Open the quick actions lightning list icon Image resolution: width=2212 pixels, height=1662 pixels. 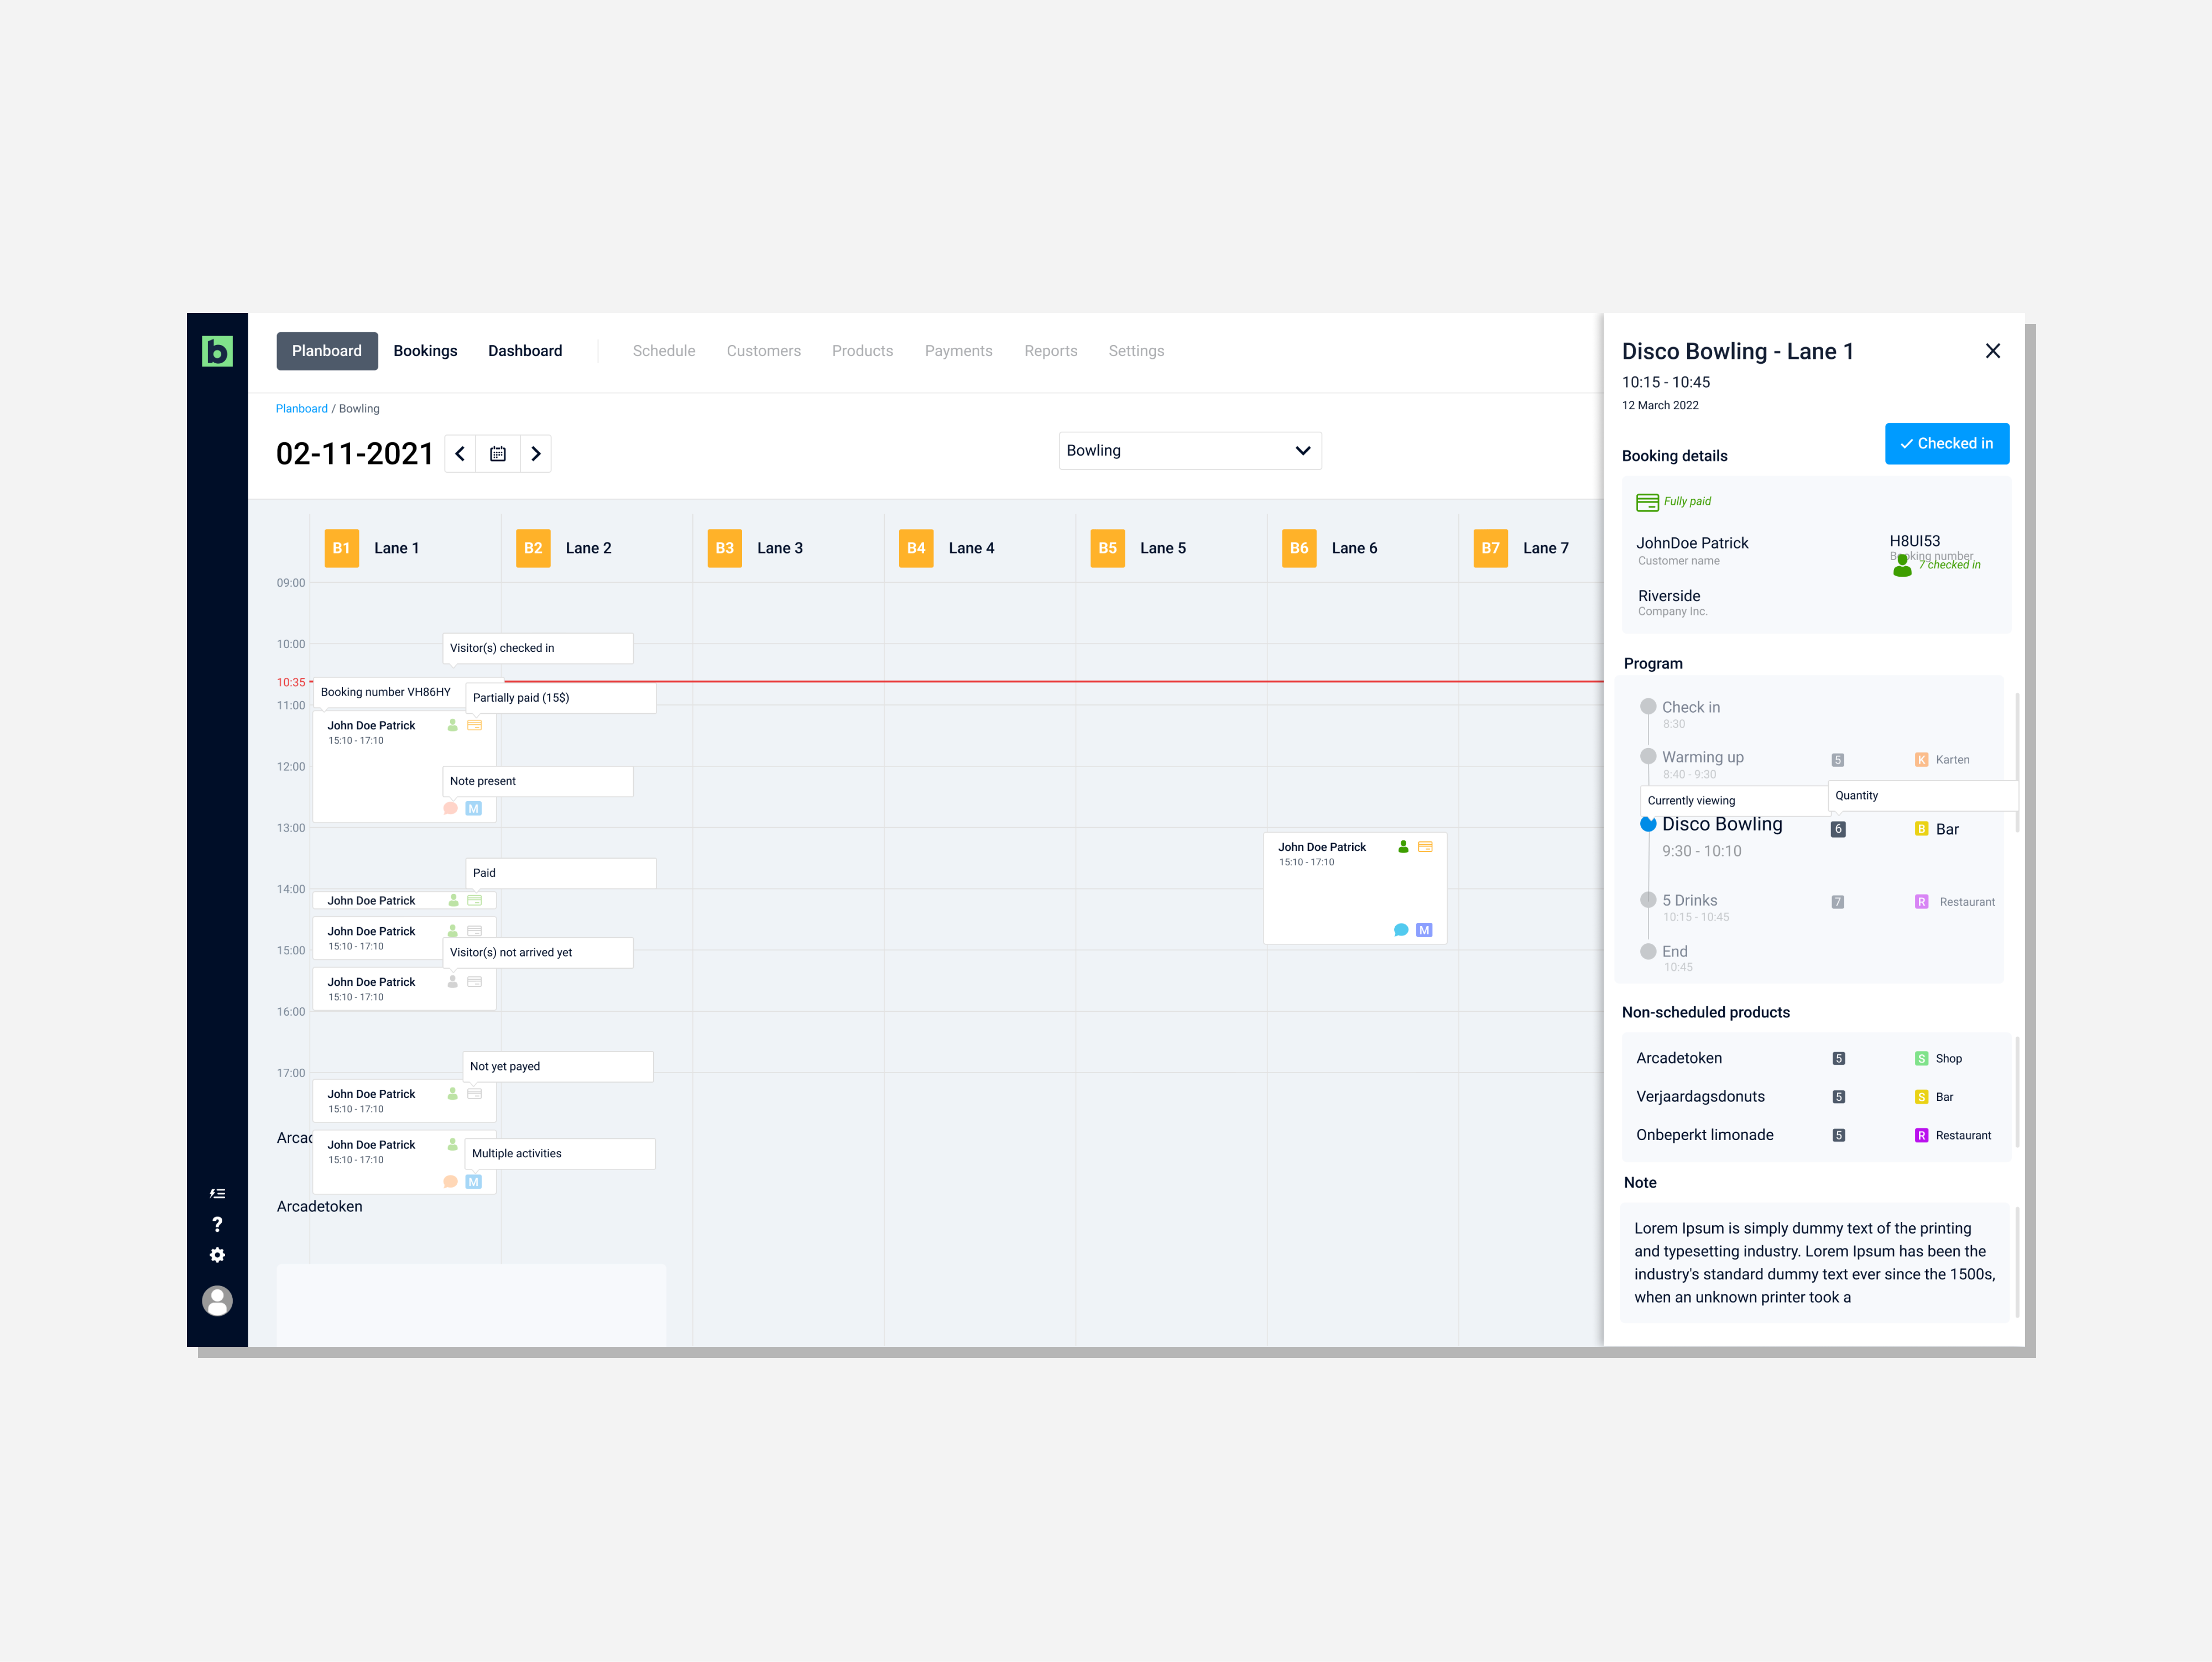pyautogui.click(x=217, y=1194)
